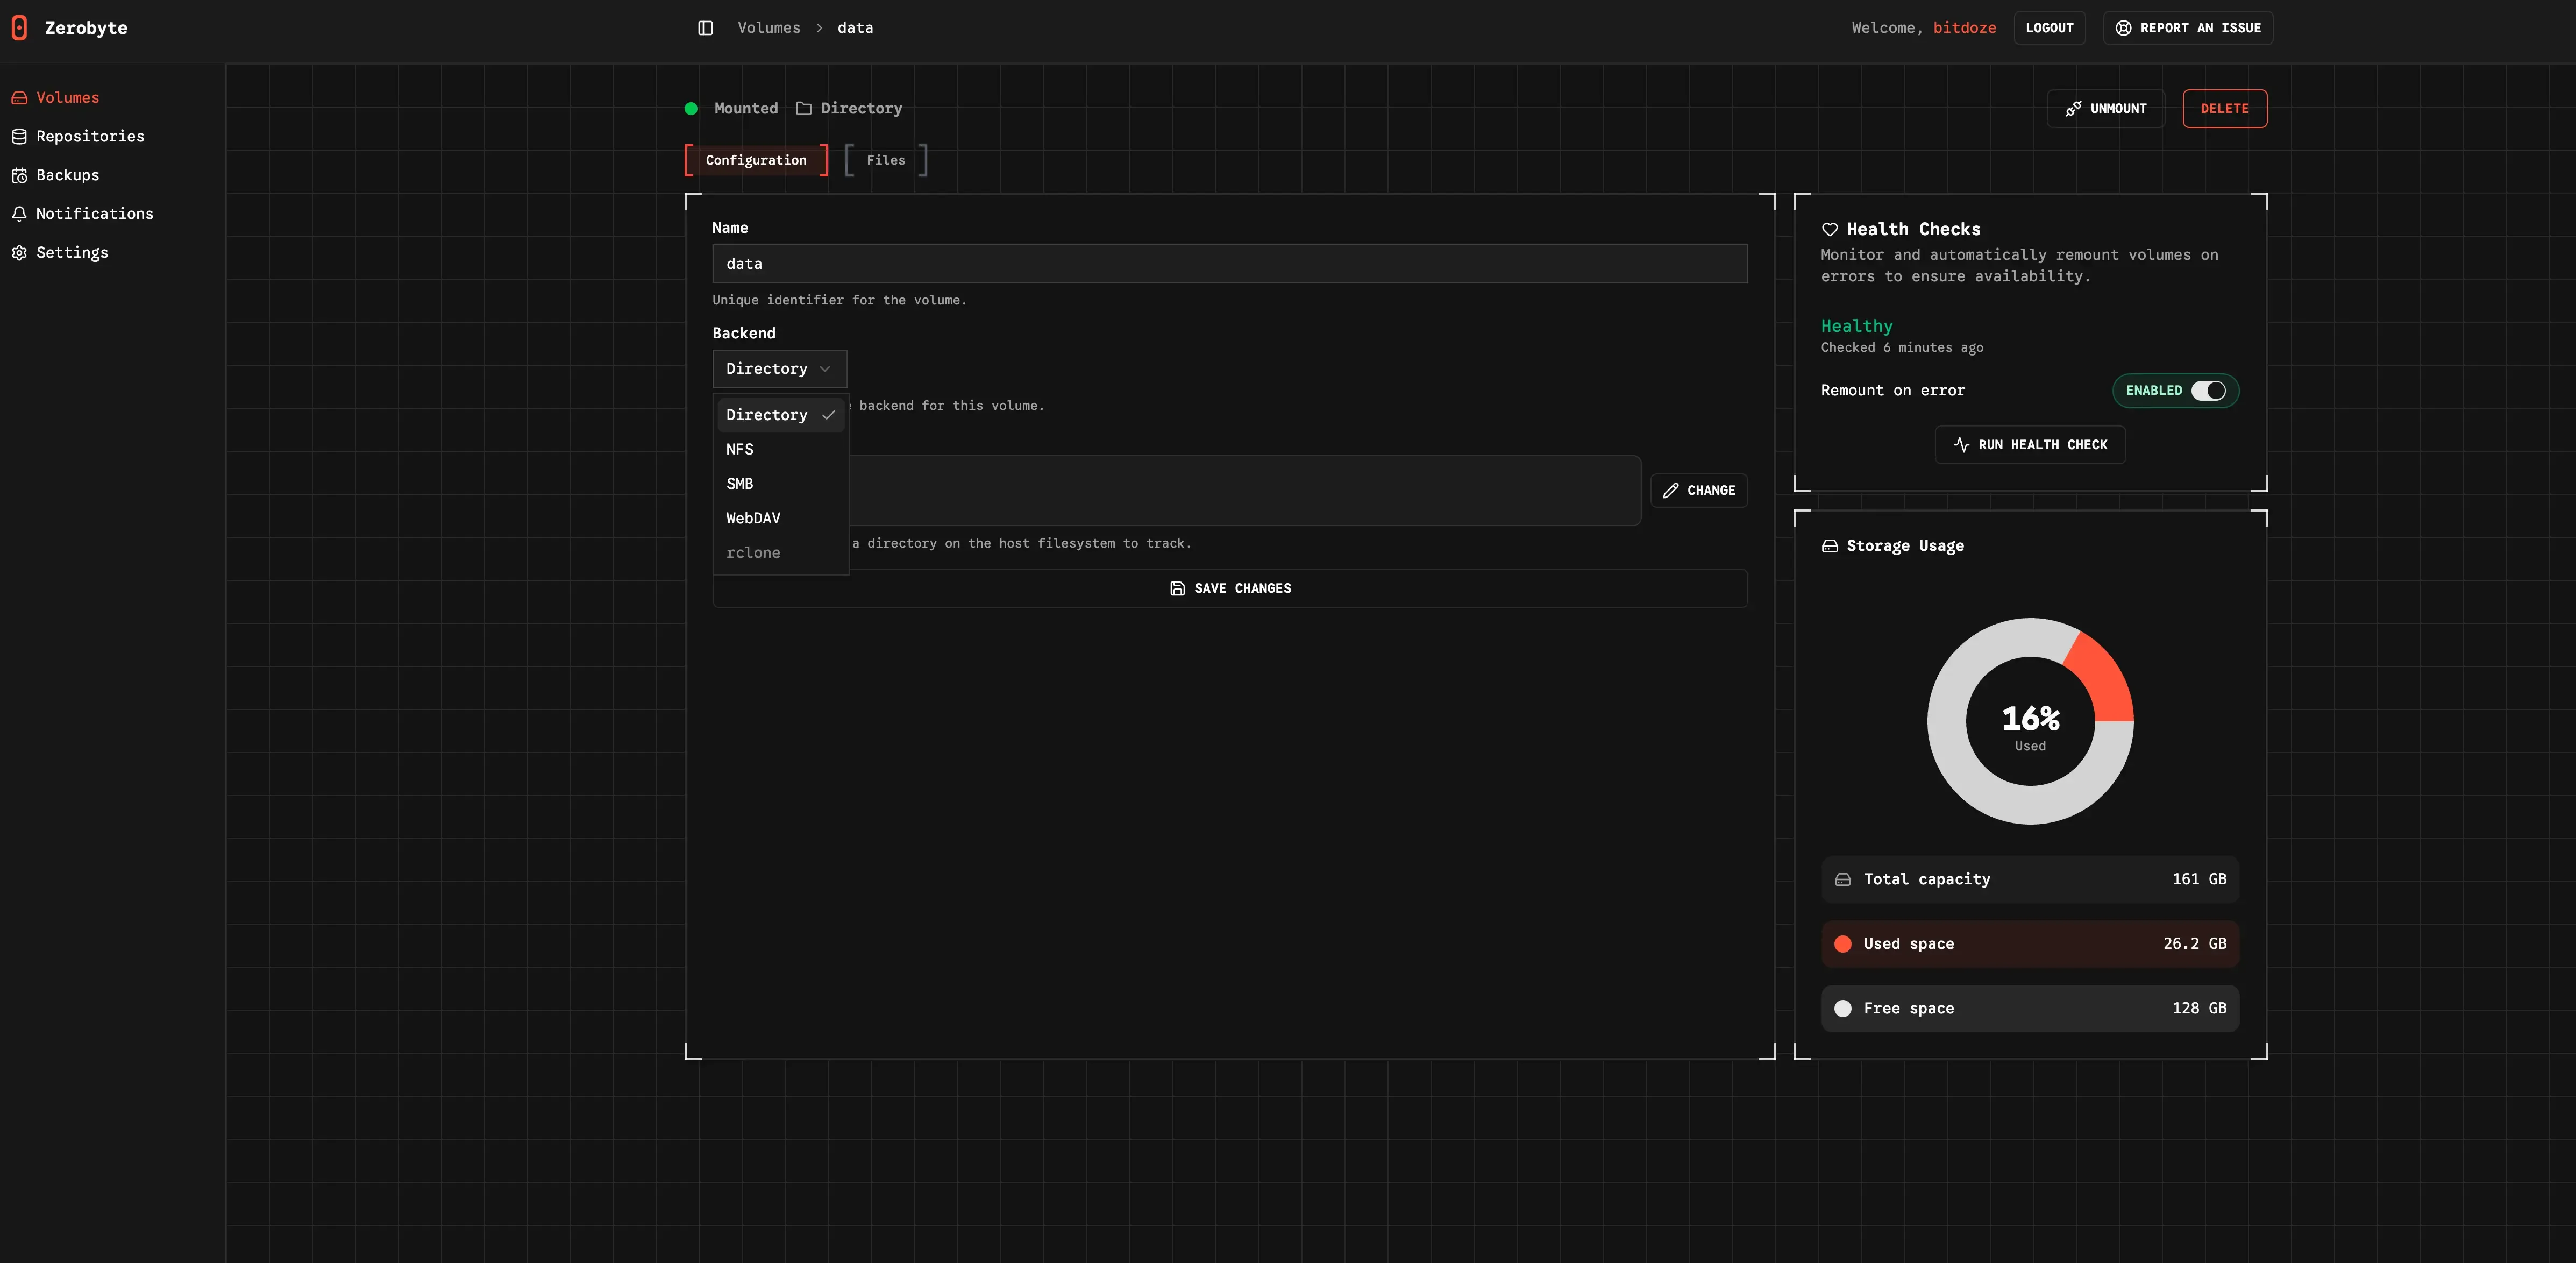This screenshot has width=2576, height=1263.
Task: Open Notifications via the bell icon
Action: point(19,214)
